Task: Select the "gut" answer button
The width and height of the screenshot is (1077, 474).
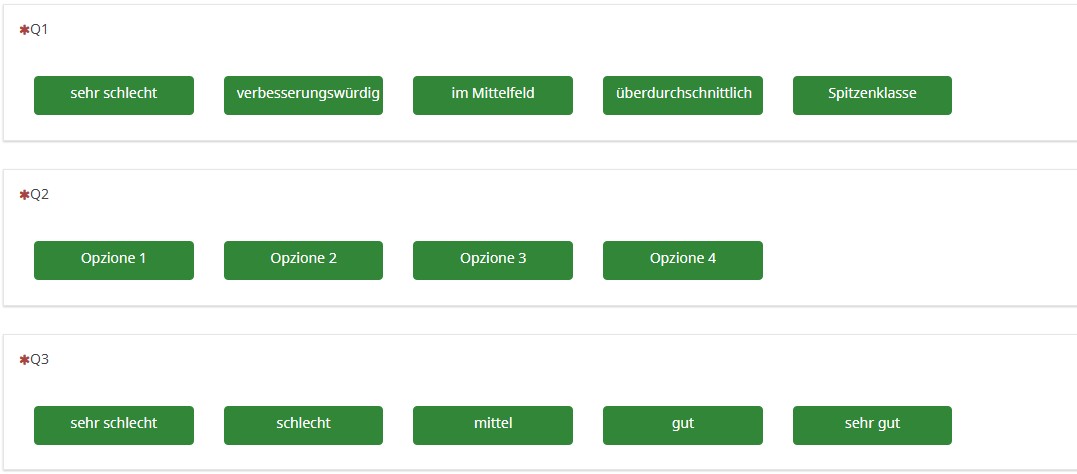Action: [682, 425]
